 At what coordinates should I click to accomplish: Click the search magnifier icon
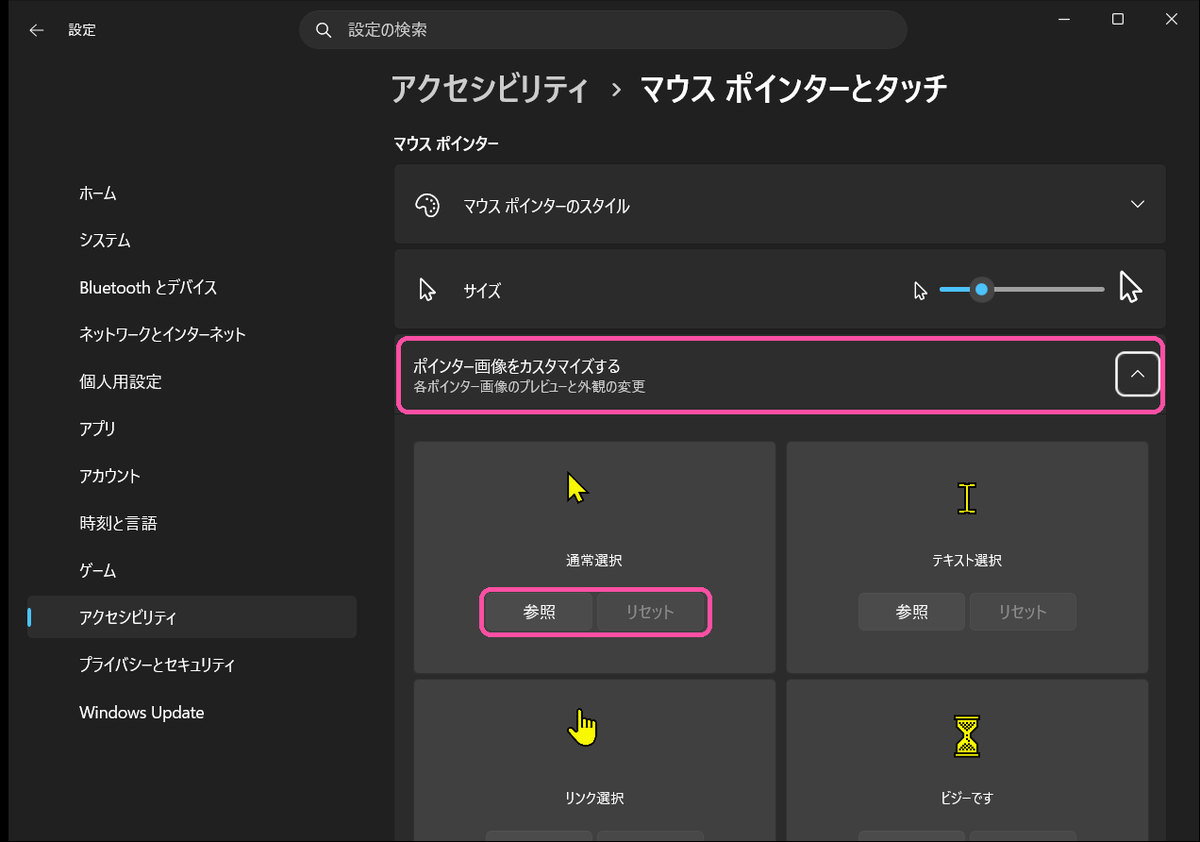[323, 30]
